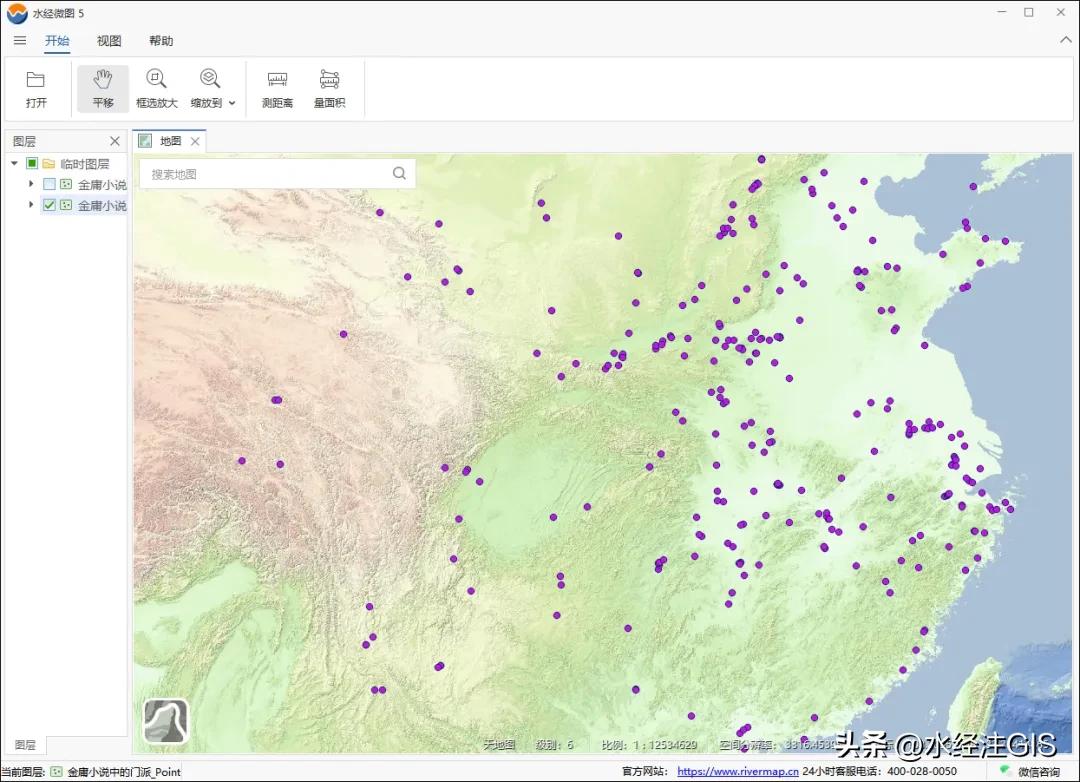This screenshot has height=782, width=1080.
Task: Activate the 框选放大 box zoom tool
Action: point(156,80)
